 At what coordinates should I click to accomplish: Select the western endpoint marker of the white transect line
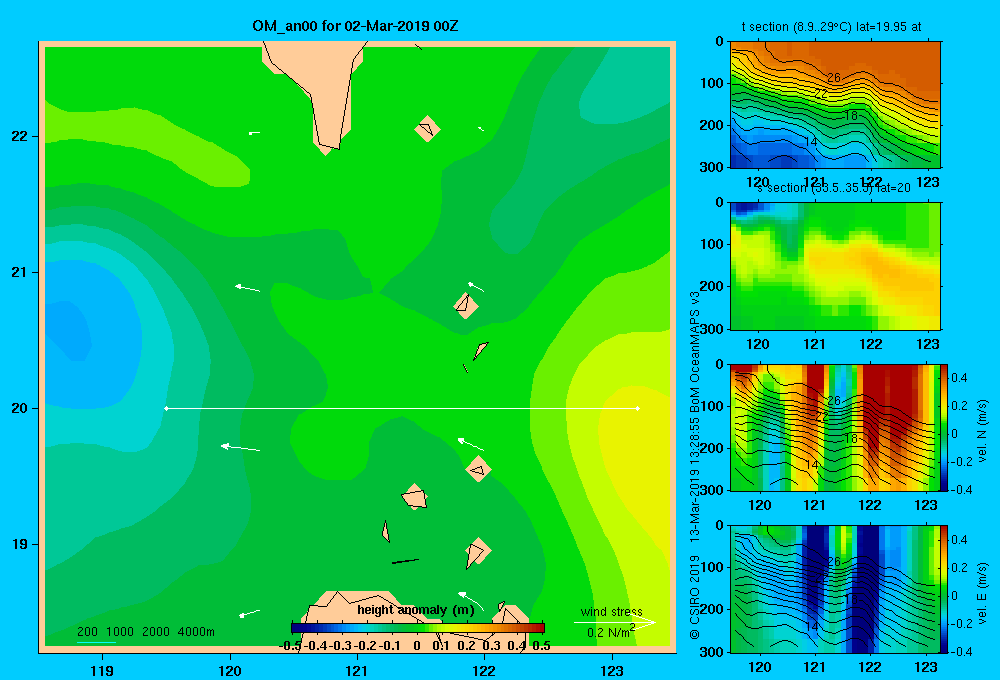pyautogui.click(x=166, y=408)
